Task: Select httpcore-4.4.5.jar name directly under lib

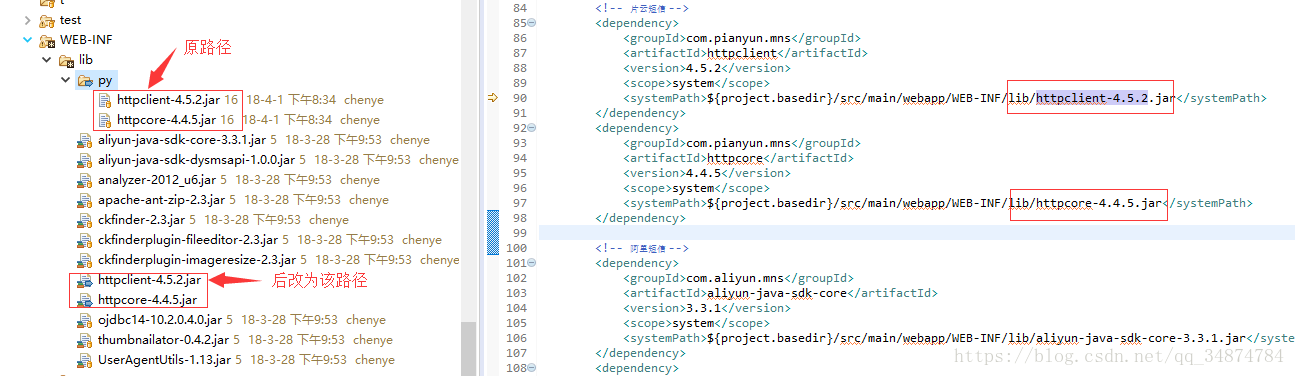Action: pyautogui.click(x=148, y=299)
